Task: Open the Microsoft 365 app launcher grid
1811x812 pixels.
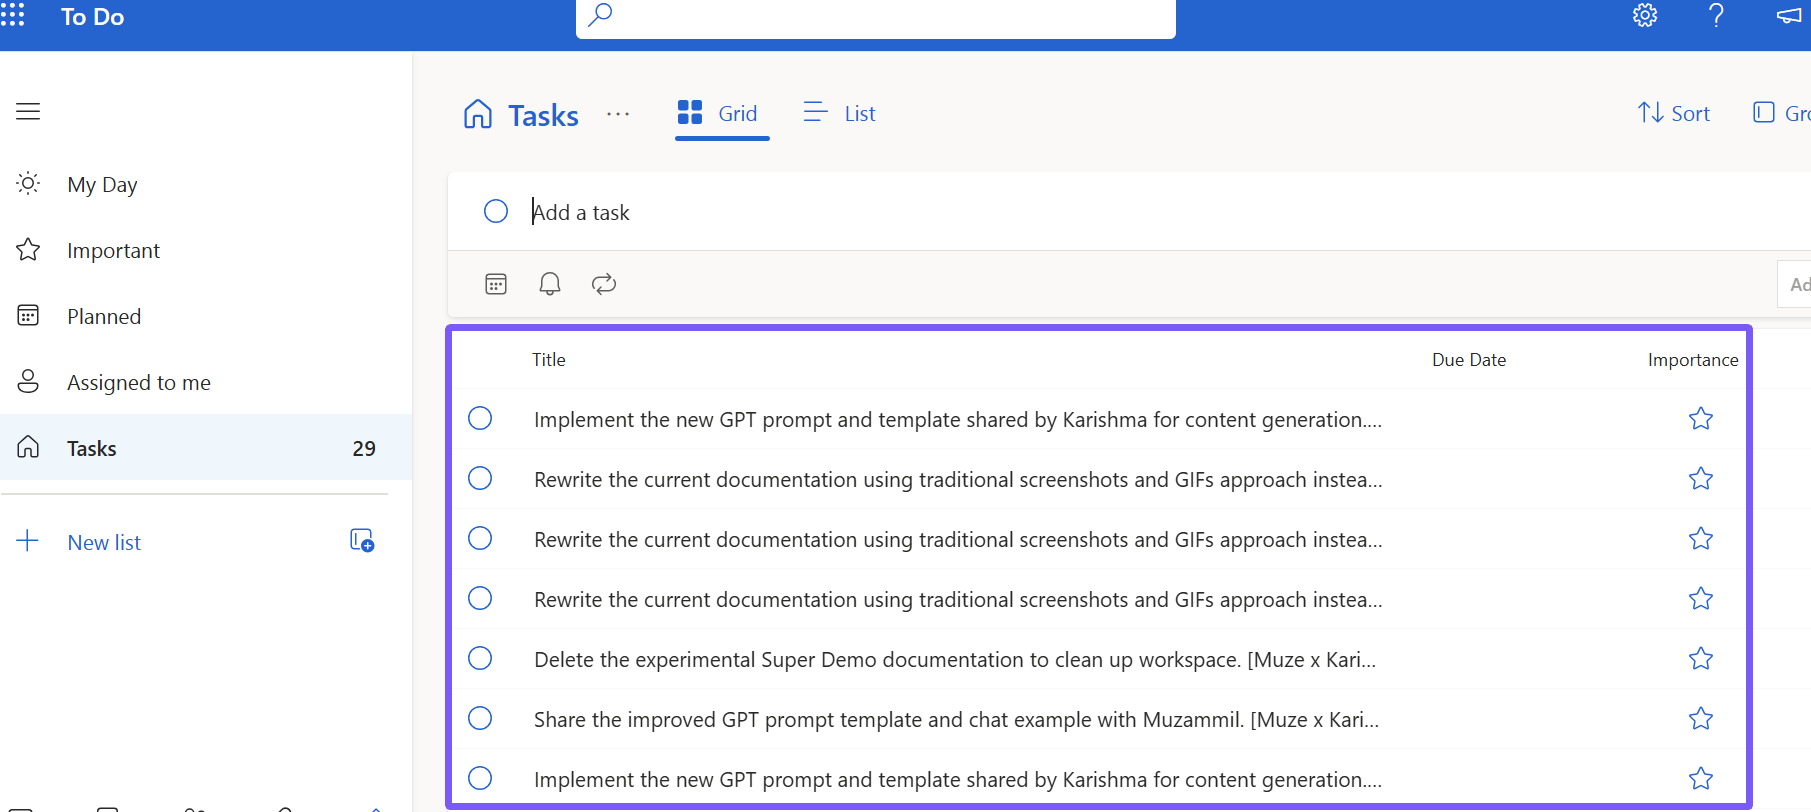Action: coord(14,15)
